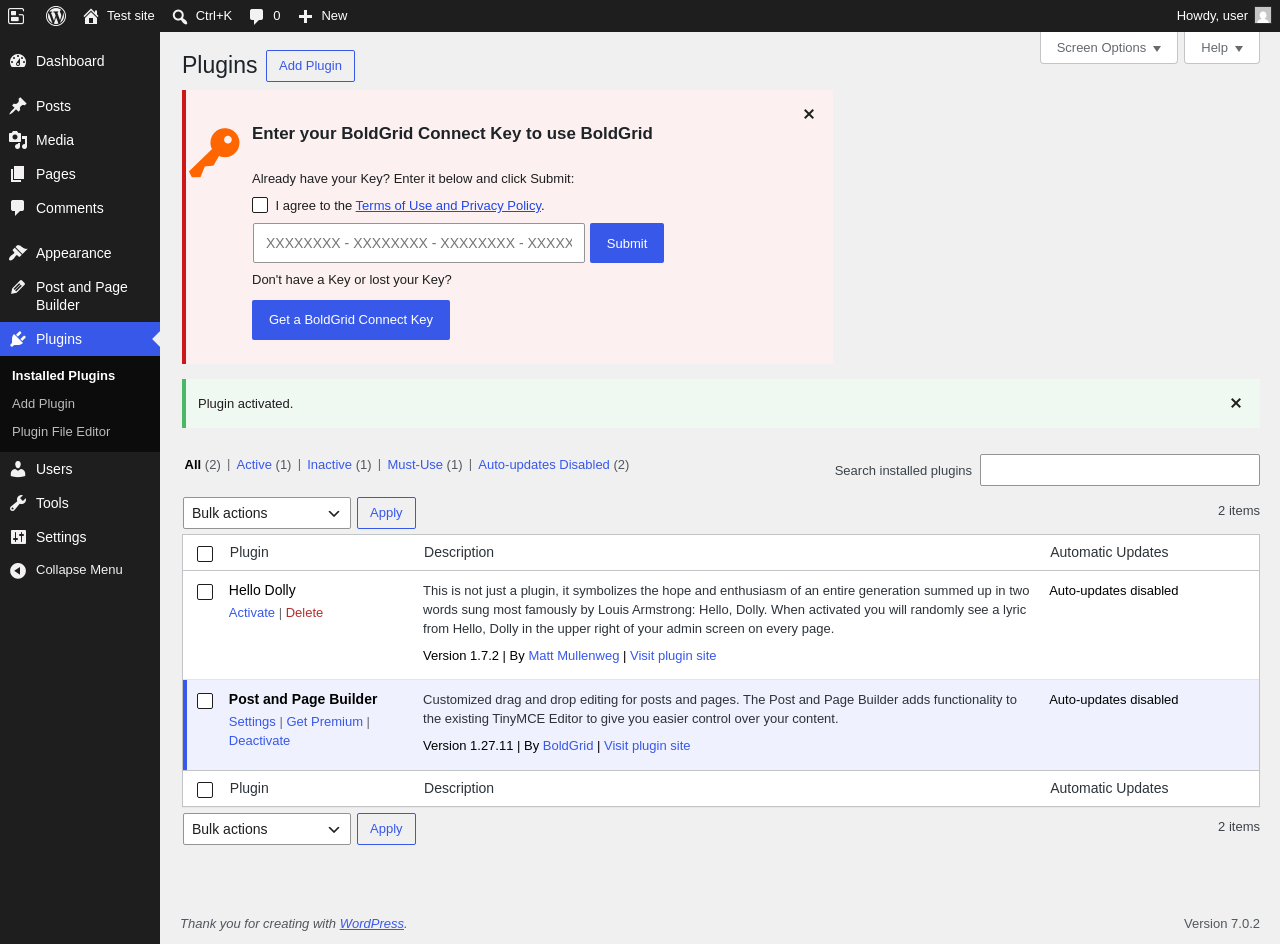1280x944 pixels.
Task: Open Post and Page Builder Settings link
Action: click(x=252, y=722)
